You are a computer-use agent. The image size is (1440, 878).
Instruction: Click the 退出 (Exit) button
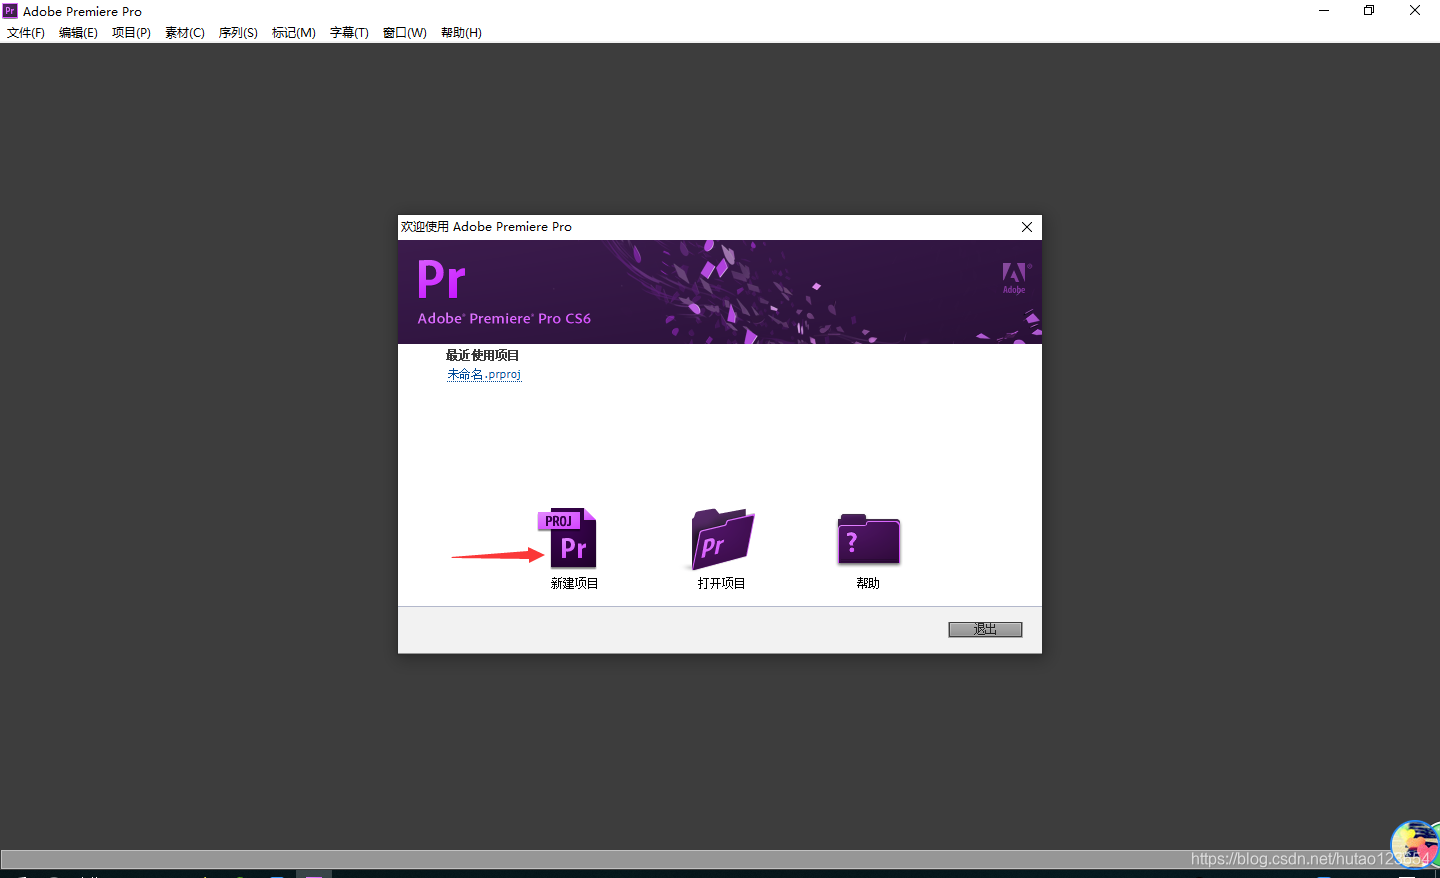click(985, 629)
